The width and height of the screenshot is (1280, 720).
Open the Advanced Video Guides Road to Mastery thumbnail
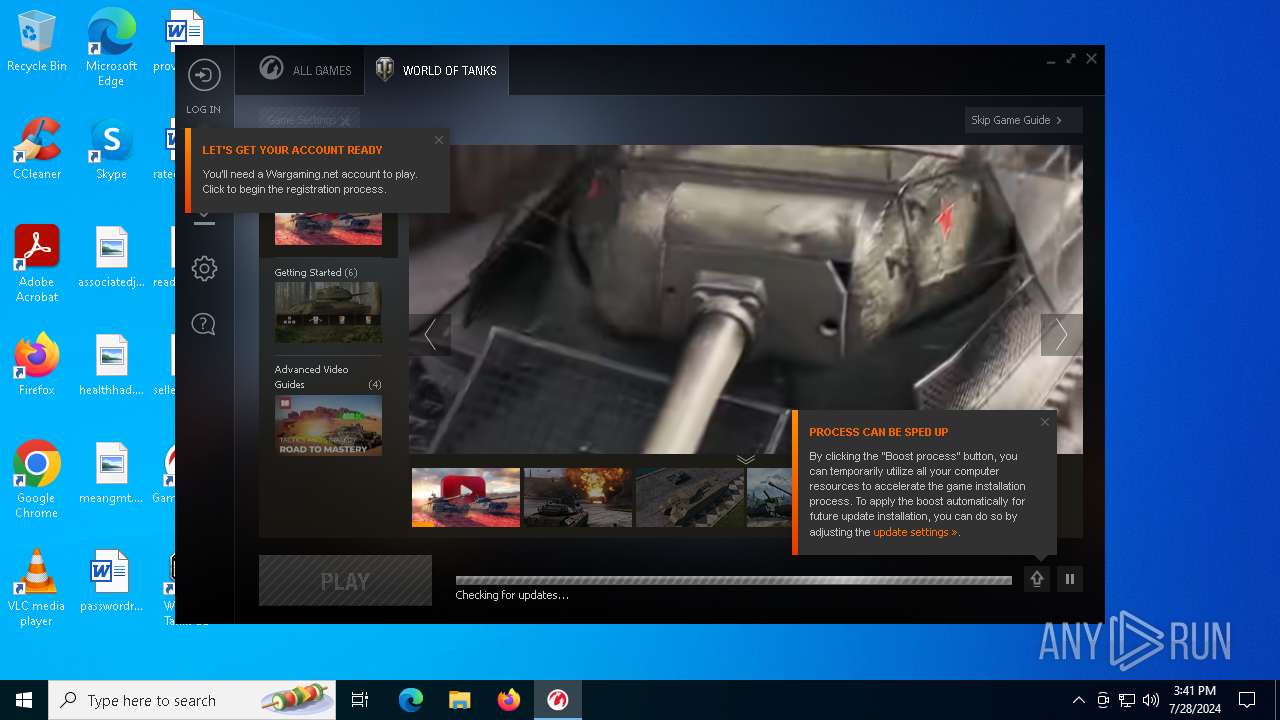pos(328,425)
